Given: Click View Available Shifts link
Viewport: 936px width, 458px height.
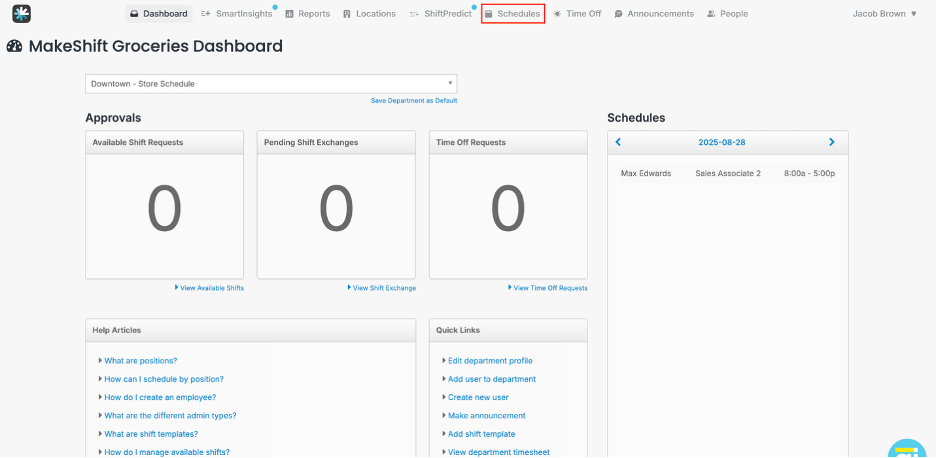Looking at the screenshot, I should click(211, 288).
